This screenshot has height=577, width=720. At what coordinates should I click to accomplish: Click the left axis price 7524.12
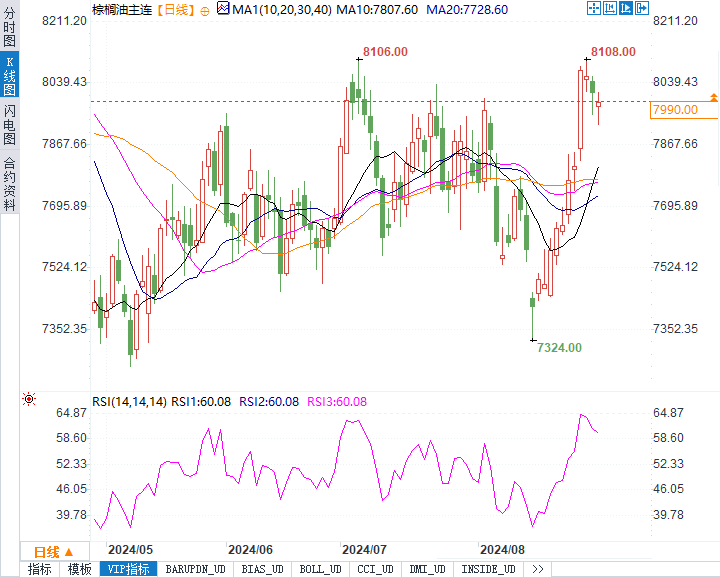pyautogui.click(x=64, y=267)
